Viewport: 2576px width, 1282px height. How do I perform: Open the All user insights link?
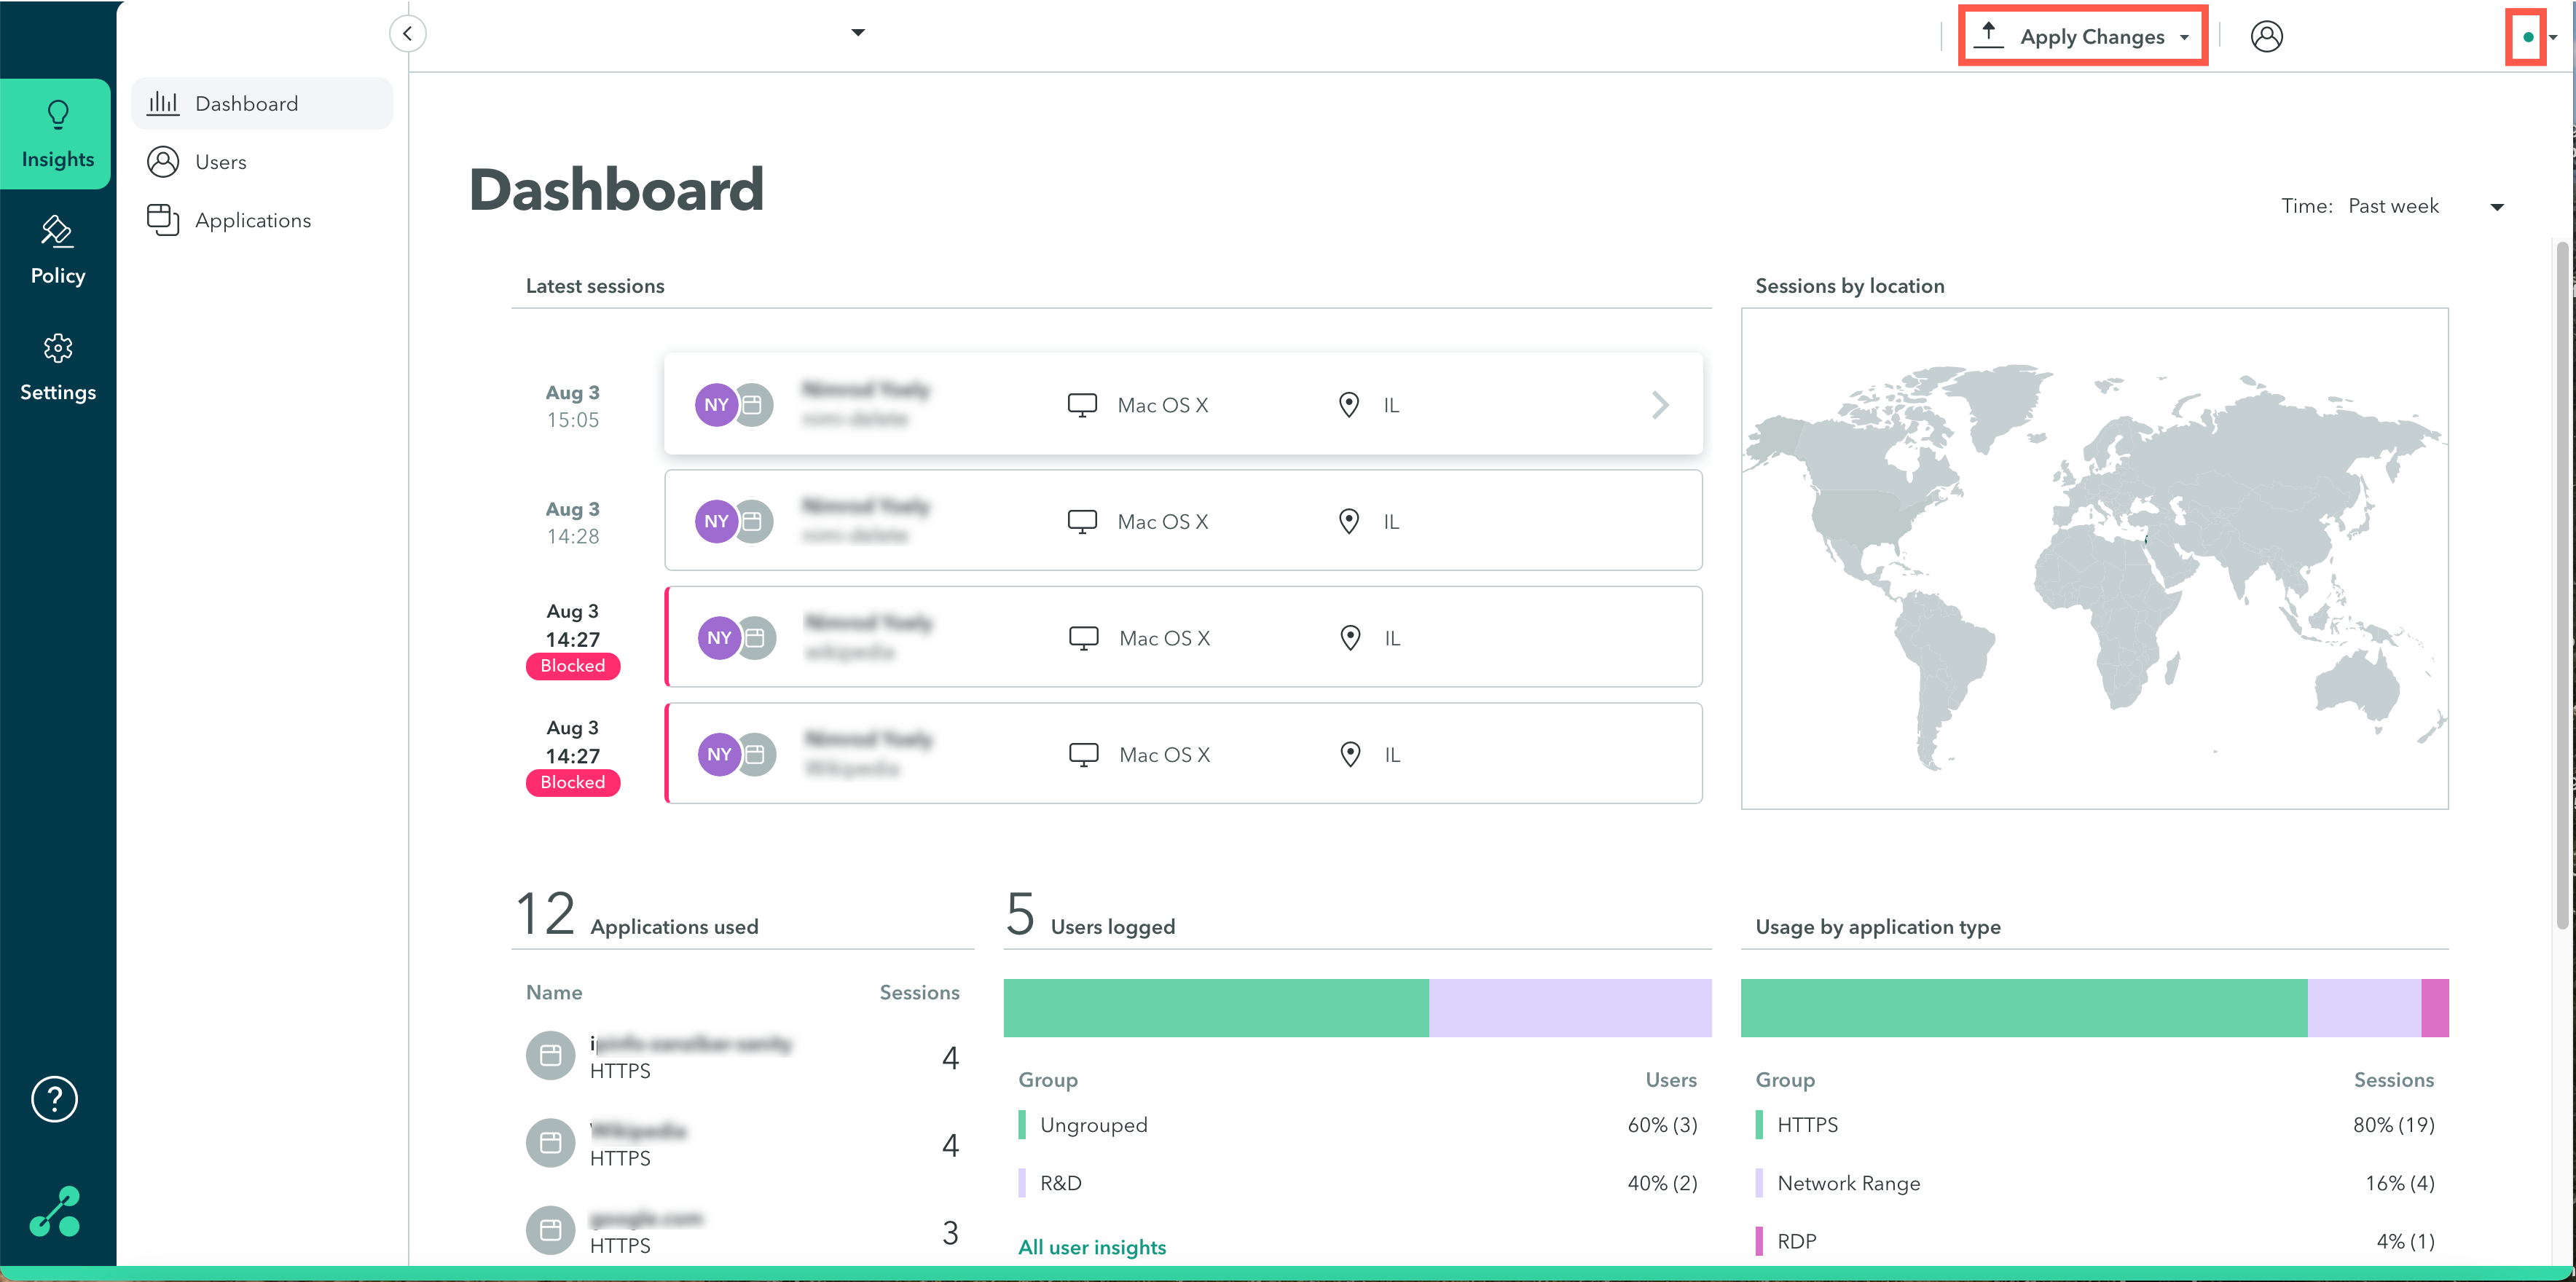(1092, 1247)
